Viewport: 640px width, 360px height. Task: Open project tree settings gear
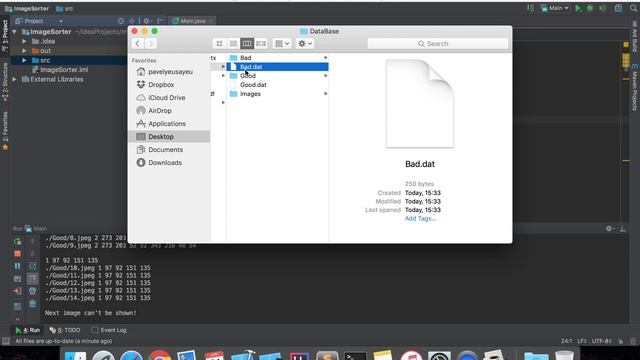[147, 21]
